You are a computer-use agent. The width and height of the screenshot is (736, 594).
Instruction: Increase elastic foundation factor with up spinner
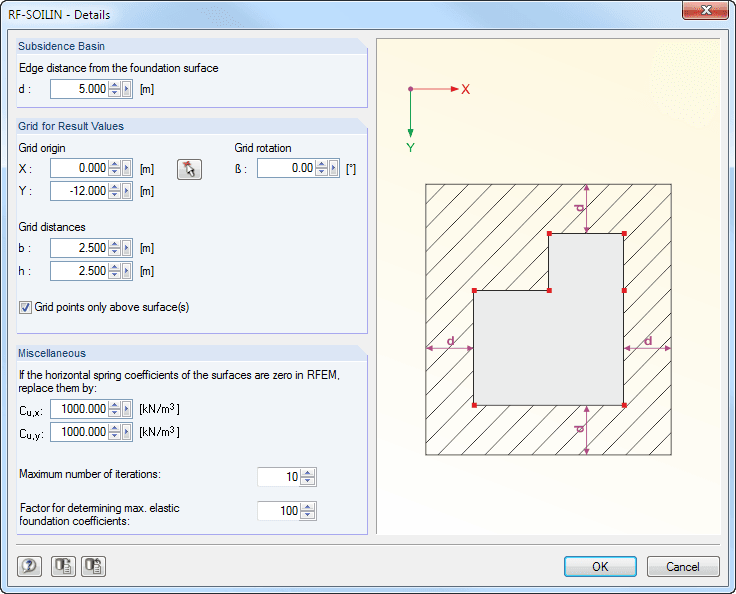tap(308, 507)
